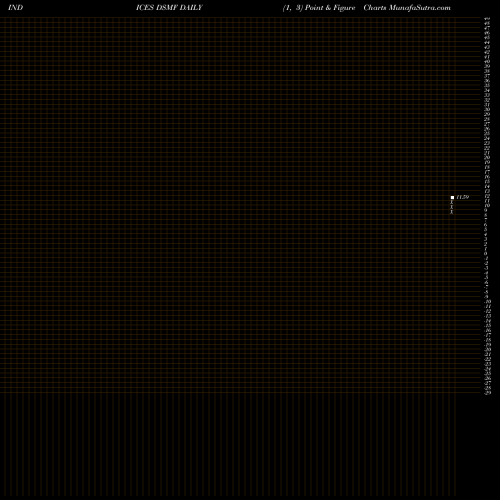Image resolution: width=500 pixels, height=500 pixels.
Task: Click the X mark directly beneath the white square
Action: click(x=452, y=202)
